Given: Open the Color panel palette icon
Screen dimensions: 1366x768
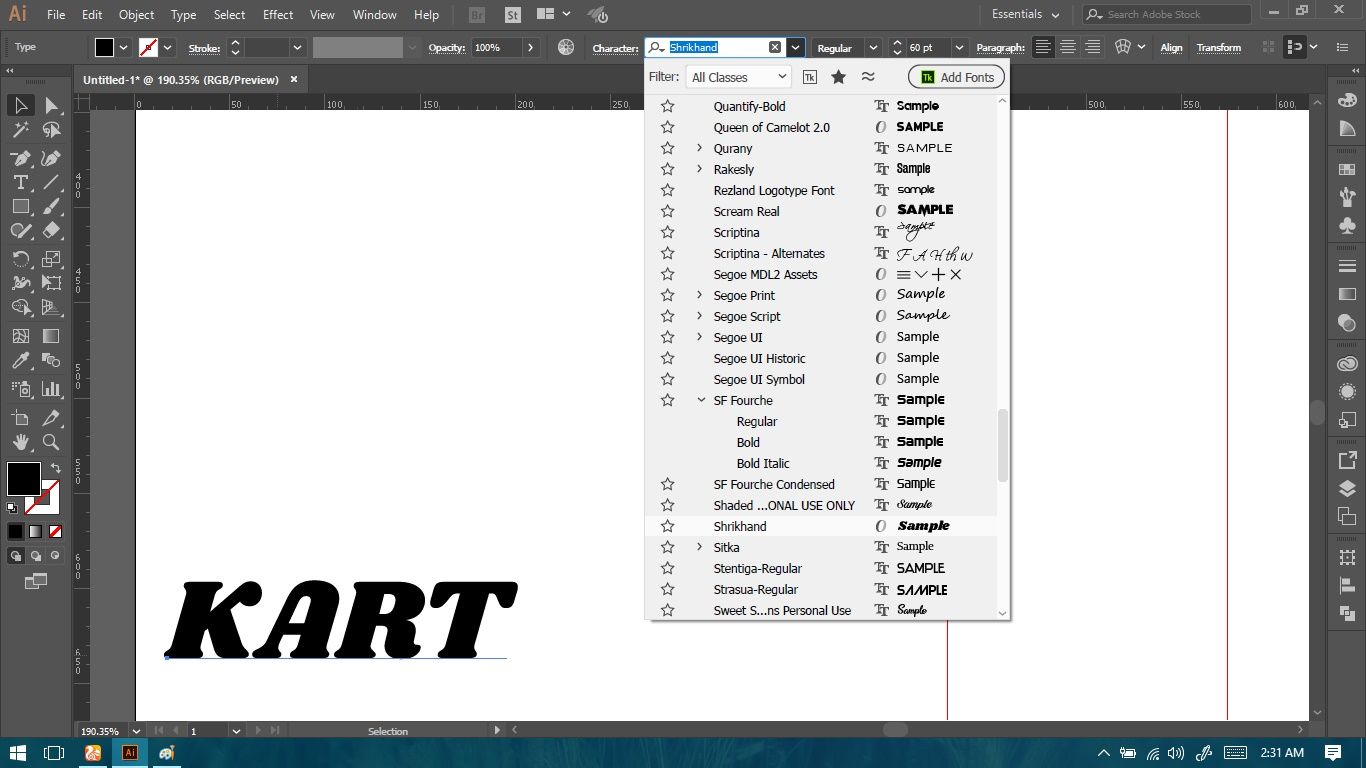Looking at the screenshot, I should click(1347, 100).
